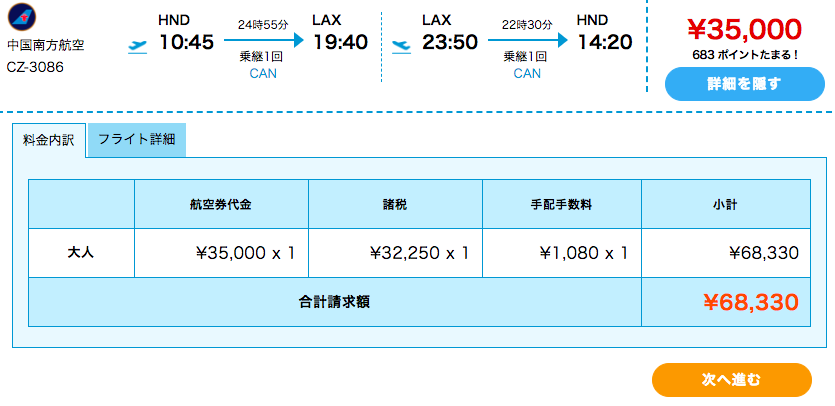This screenshot has width=835, height=406.
Task: Click the China Southern airline logo
Action: [22, 17]
